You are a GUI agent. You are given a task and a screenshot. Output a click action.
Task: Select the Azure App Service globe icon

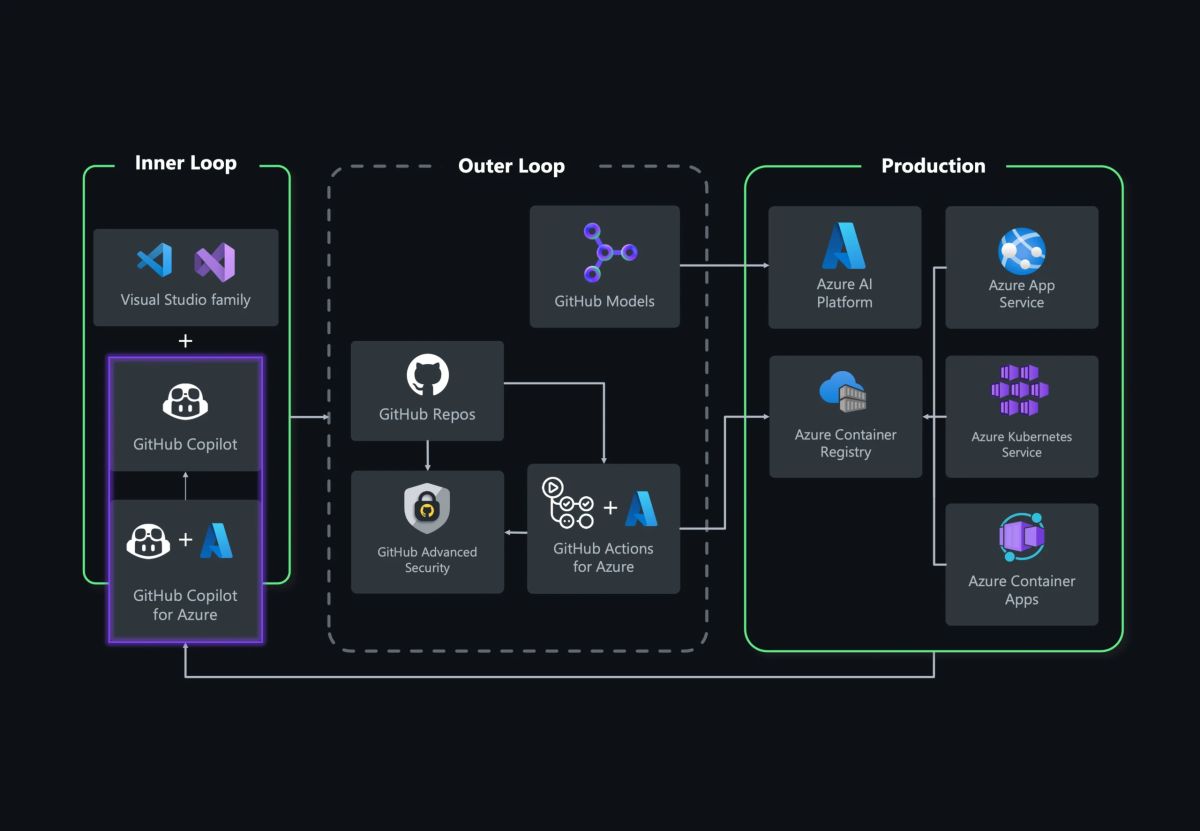tap(1021, 250)
